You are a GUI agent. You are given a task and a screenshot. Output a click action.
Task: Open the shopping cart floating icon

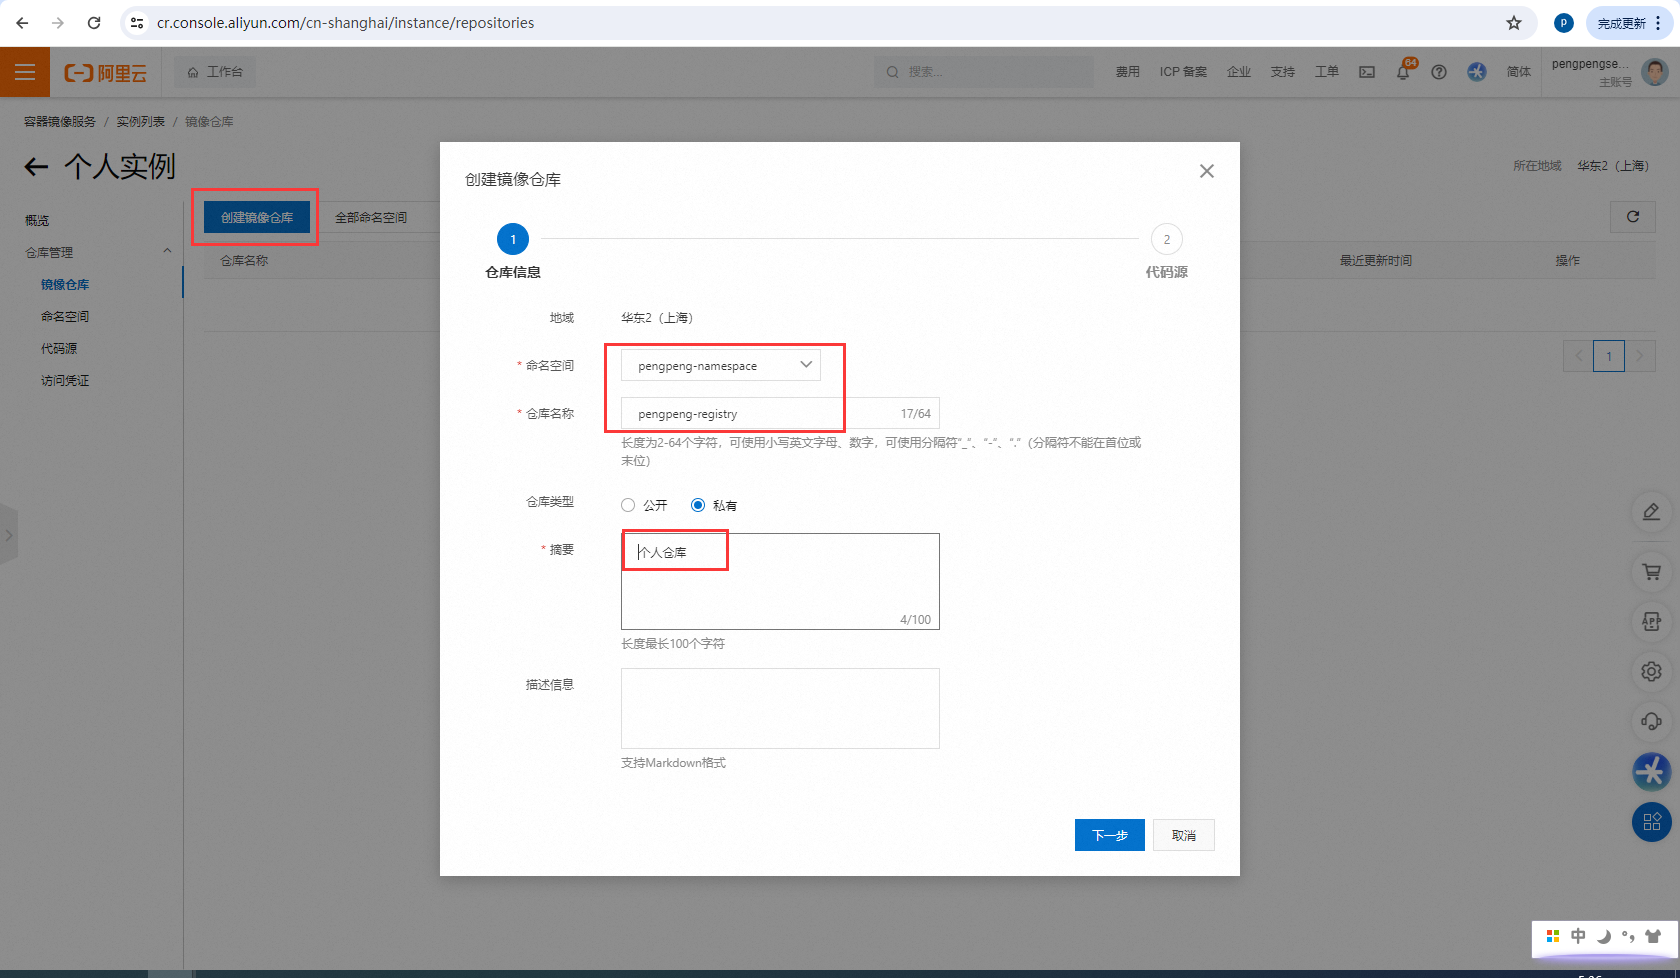tap(1652, 572)
